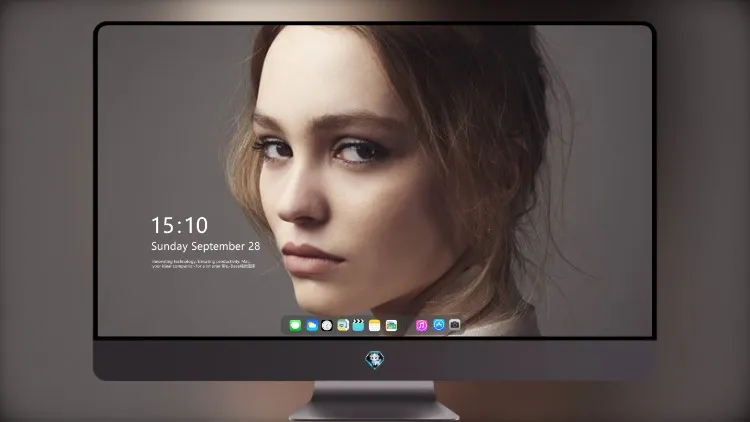
Task: Open the green Messages app in dock
Action: pos(295,325)
